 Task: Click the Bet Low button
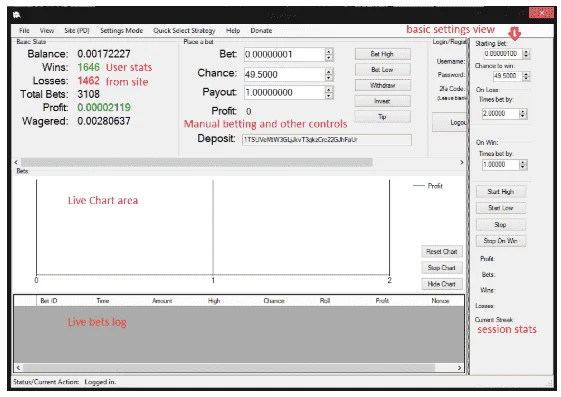click(x=382, y=70)
